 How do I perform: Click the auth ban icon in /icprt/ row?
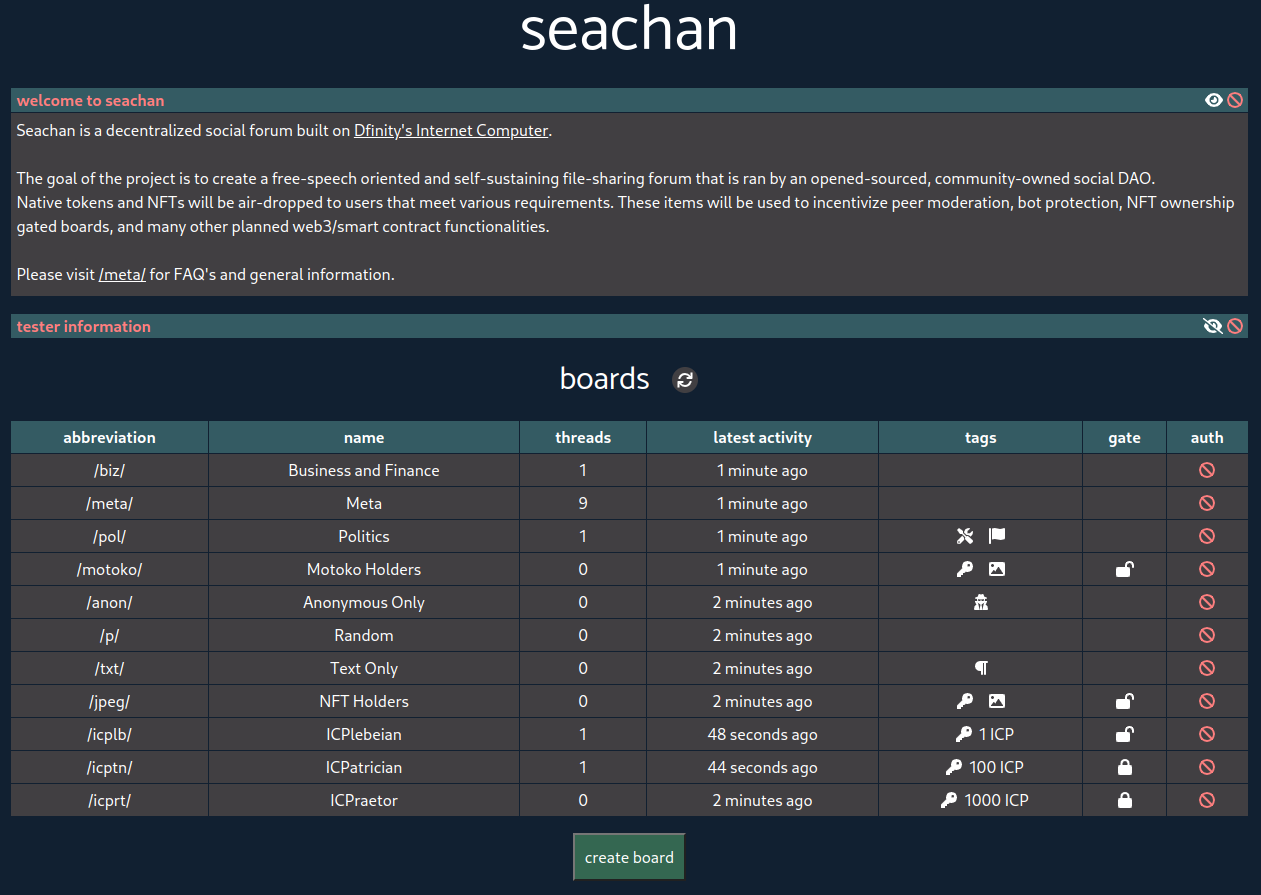click(1207, 800)
